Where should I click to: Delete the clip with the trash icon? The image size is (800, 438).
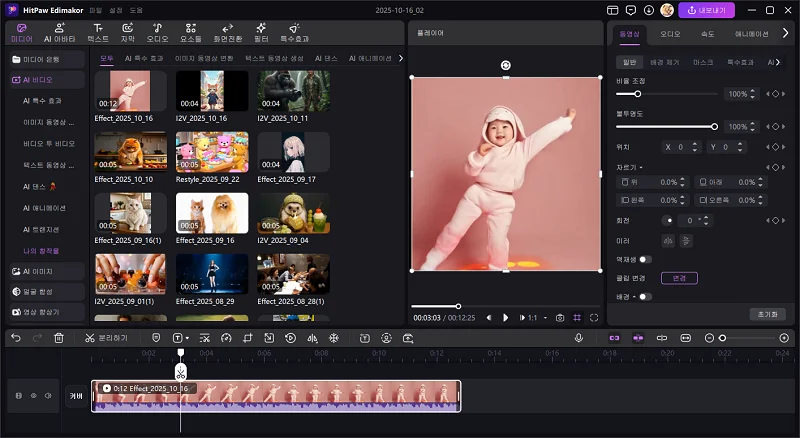pos(59,338)
